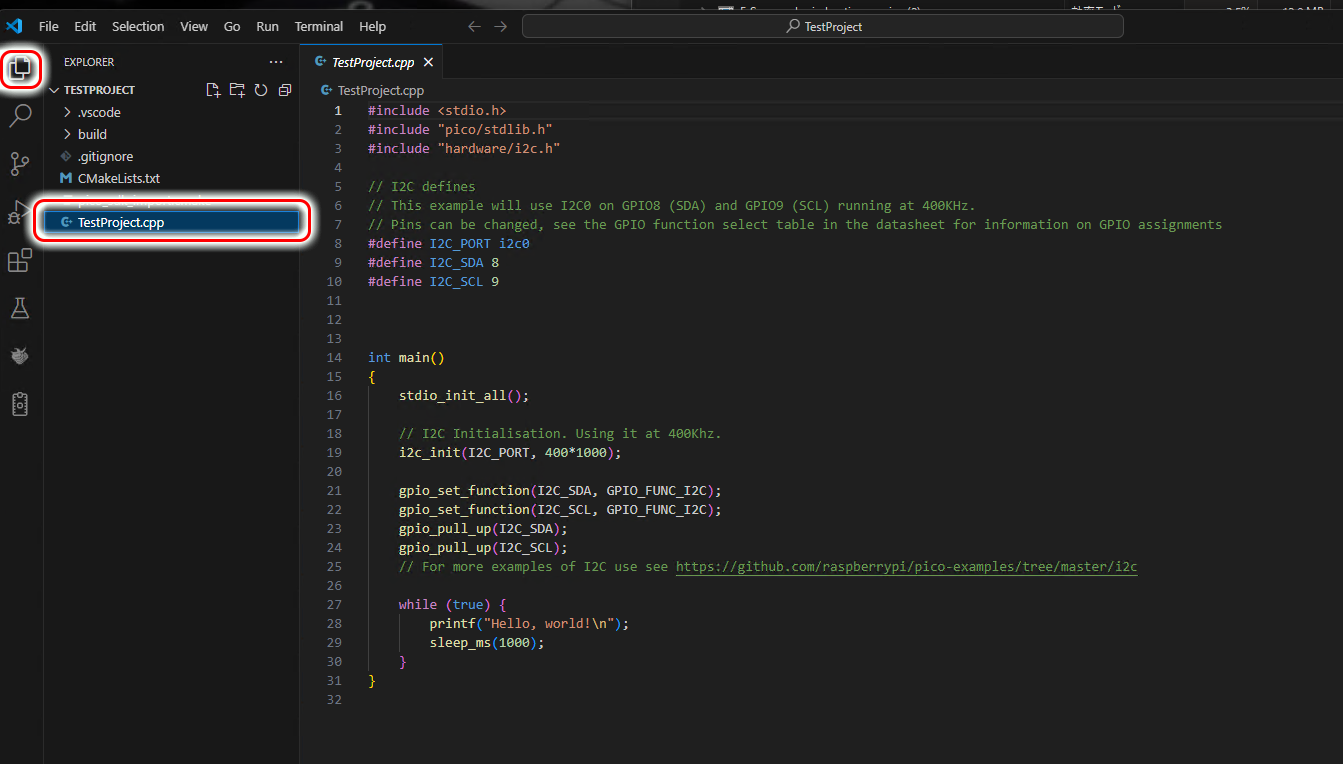1343x764 pixels.
Task: Open the Selection menu
Action: tap(138, 27)
